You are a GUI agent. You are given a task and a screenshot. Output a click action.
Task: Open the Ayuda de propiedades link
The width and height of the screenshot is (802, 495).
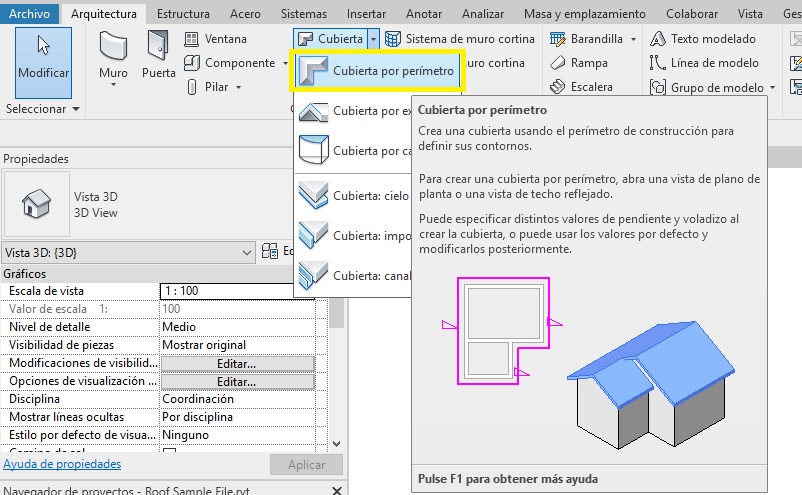point(62,464)
